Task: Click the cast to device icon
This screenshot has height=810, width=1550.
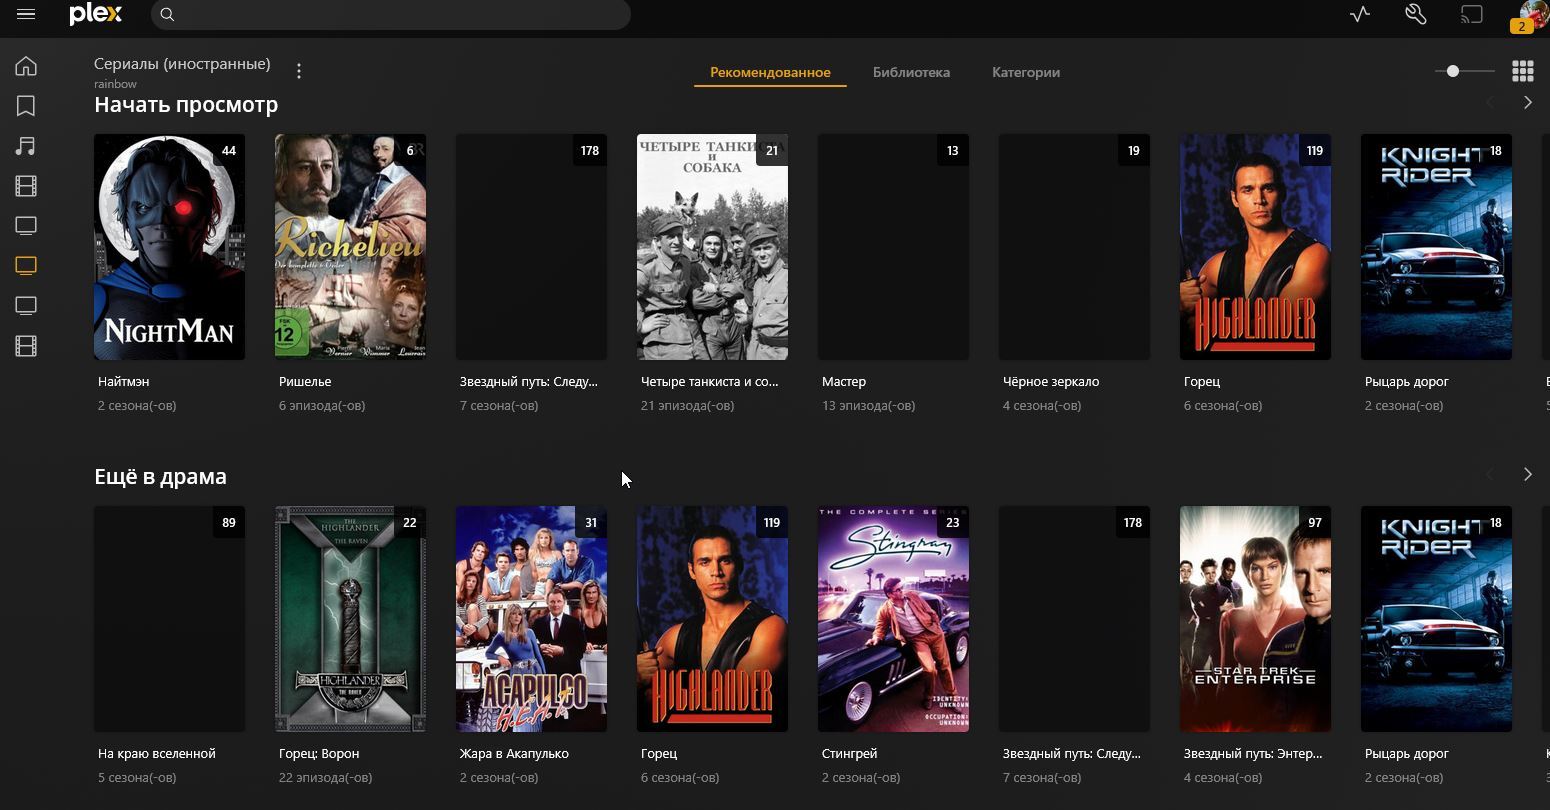Action: [x=1471, y=14]
